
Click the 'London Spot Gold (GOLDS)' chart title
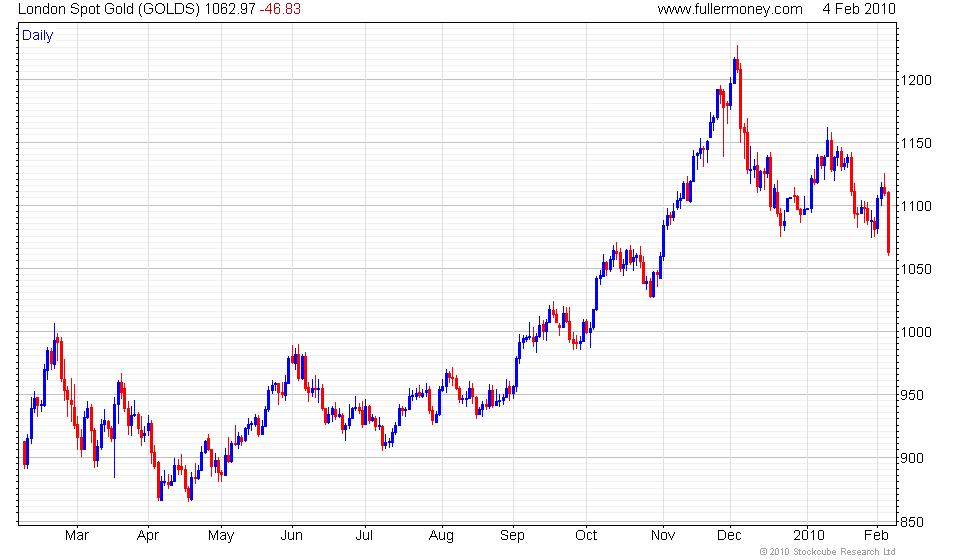click(109, 9)
